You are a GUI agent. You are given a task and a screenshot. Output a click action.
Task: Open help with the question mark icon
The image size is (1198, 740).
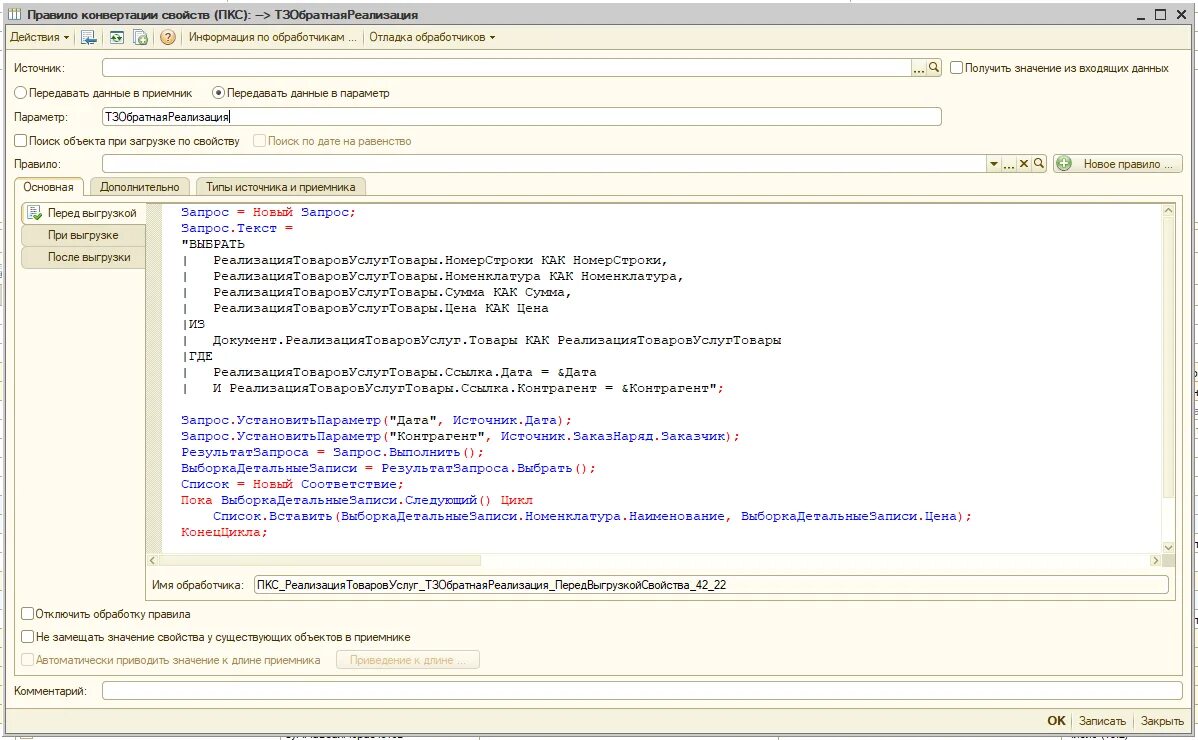168,37
